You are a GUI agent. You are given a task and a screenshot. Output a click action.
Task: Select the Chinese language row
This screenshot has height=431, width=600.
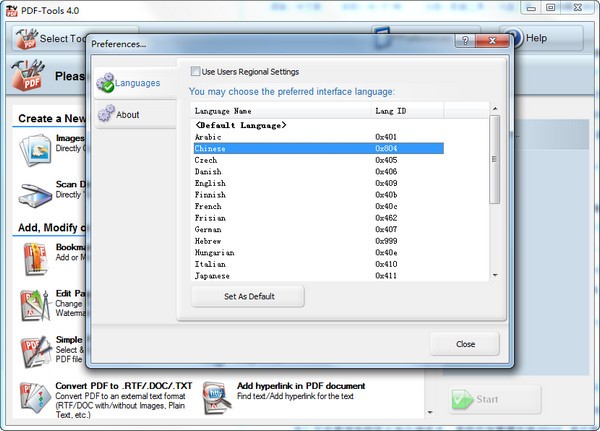point(319,149)
